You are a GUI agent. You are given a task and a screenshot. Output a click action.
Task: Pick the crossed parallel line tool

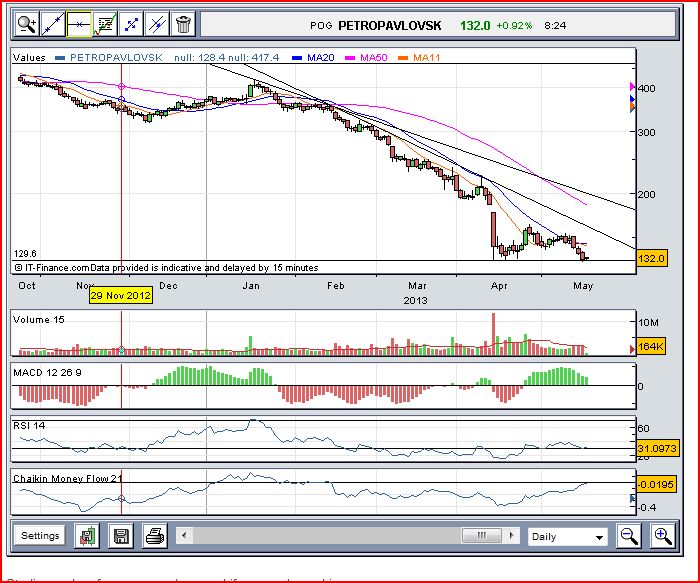tap(157, 24)
